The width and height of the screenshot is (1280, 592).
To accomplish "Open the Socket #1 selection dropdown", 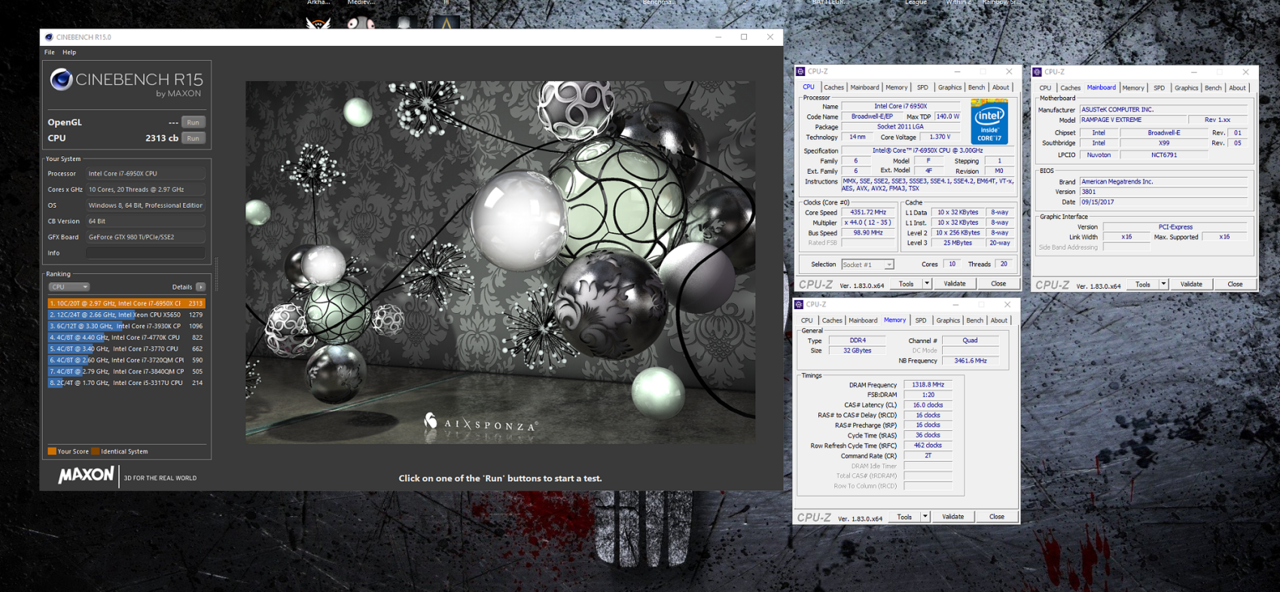I will pos(867,265).
